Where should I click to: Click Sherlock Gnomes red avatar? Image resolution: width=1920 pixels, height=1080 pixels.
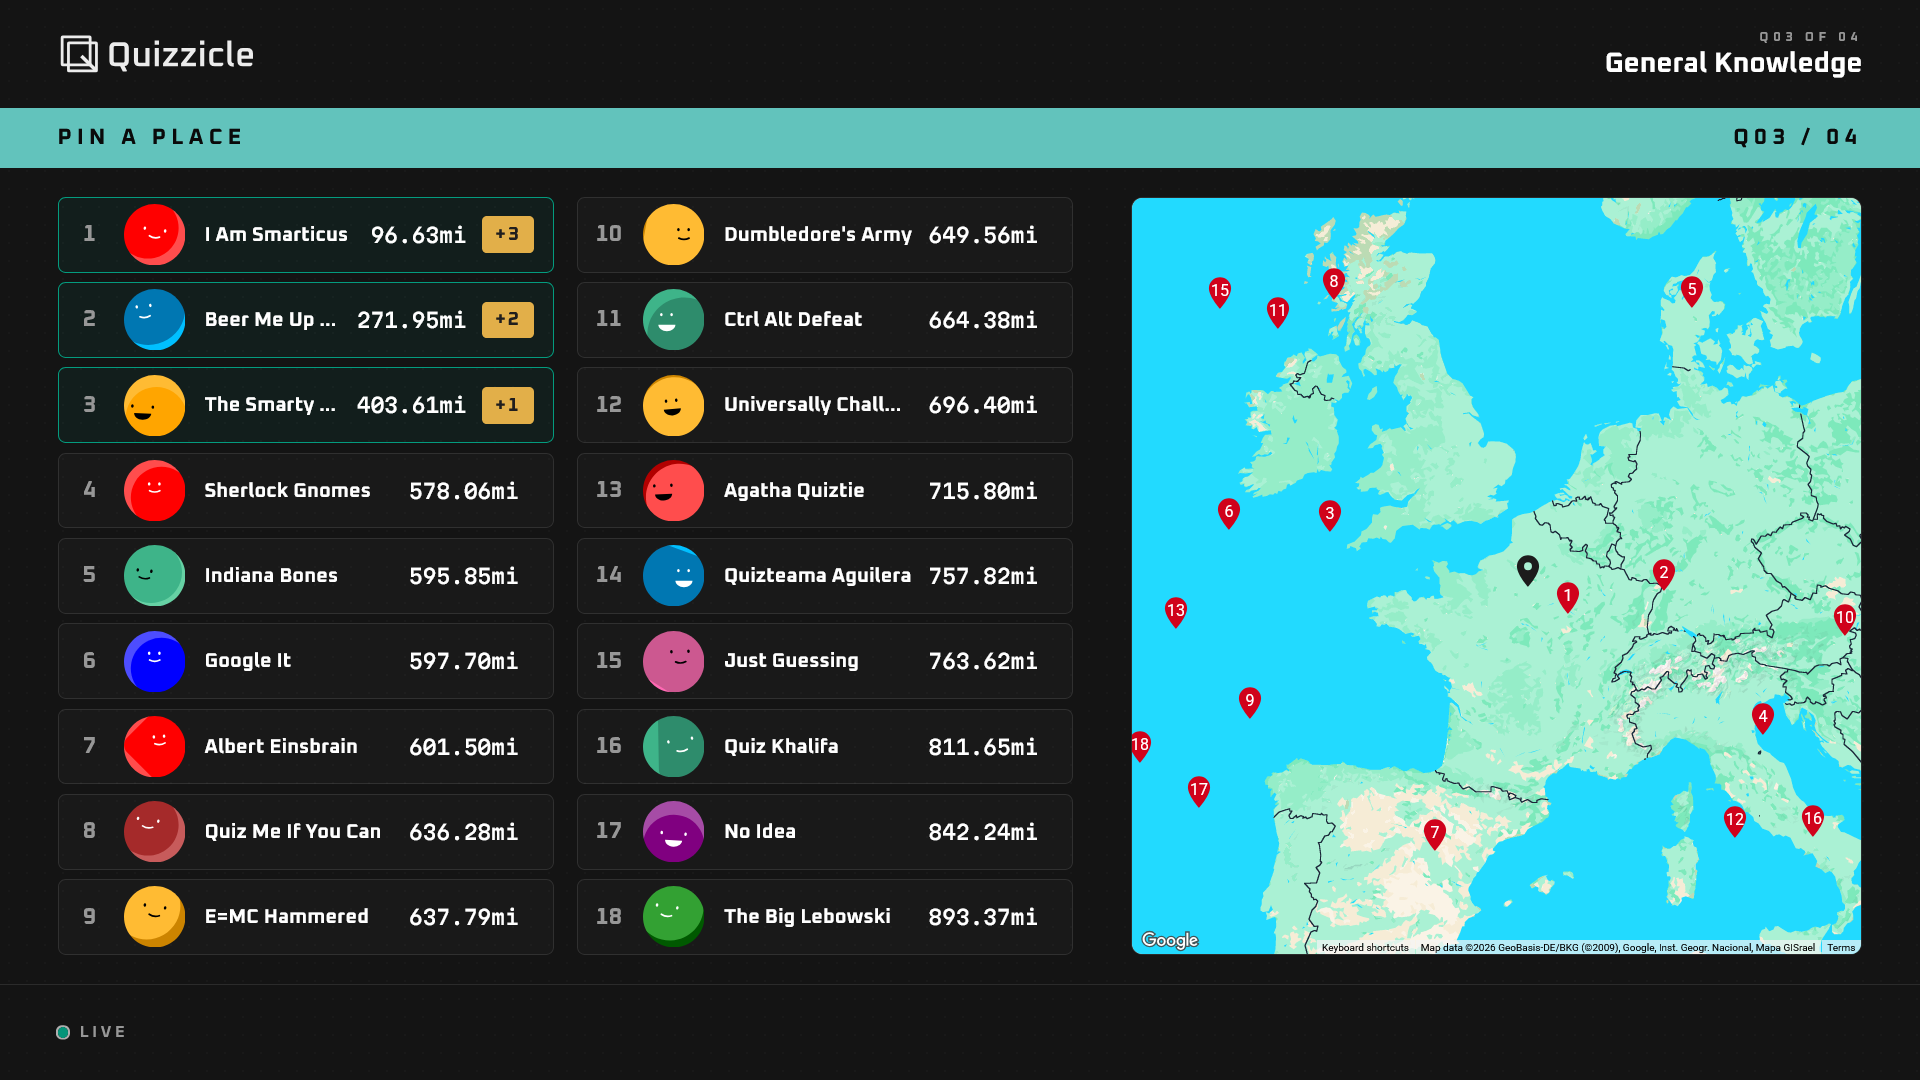(154, 491)
